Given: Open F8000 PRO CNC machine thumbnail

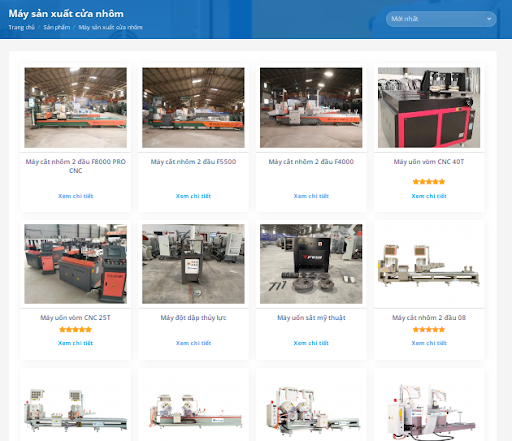Looking at the screenshot, I should [x=75, y=108].
